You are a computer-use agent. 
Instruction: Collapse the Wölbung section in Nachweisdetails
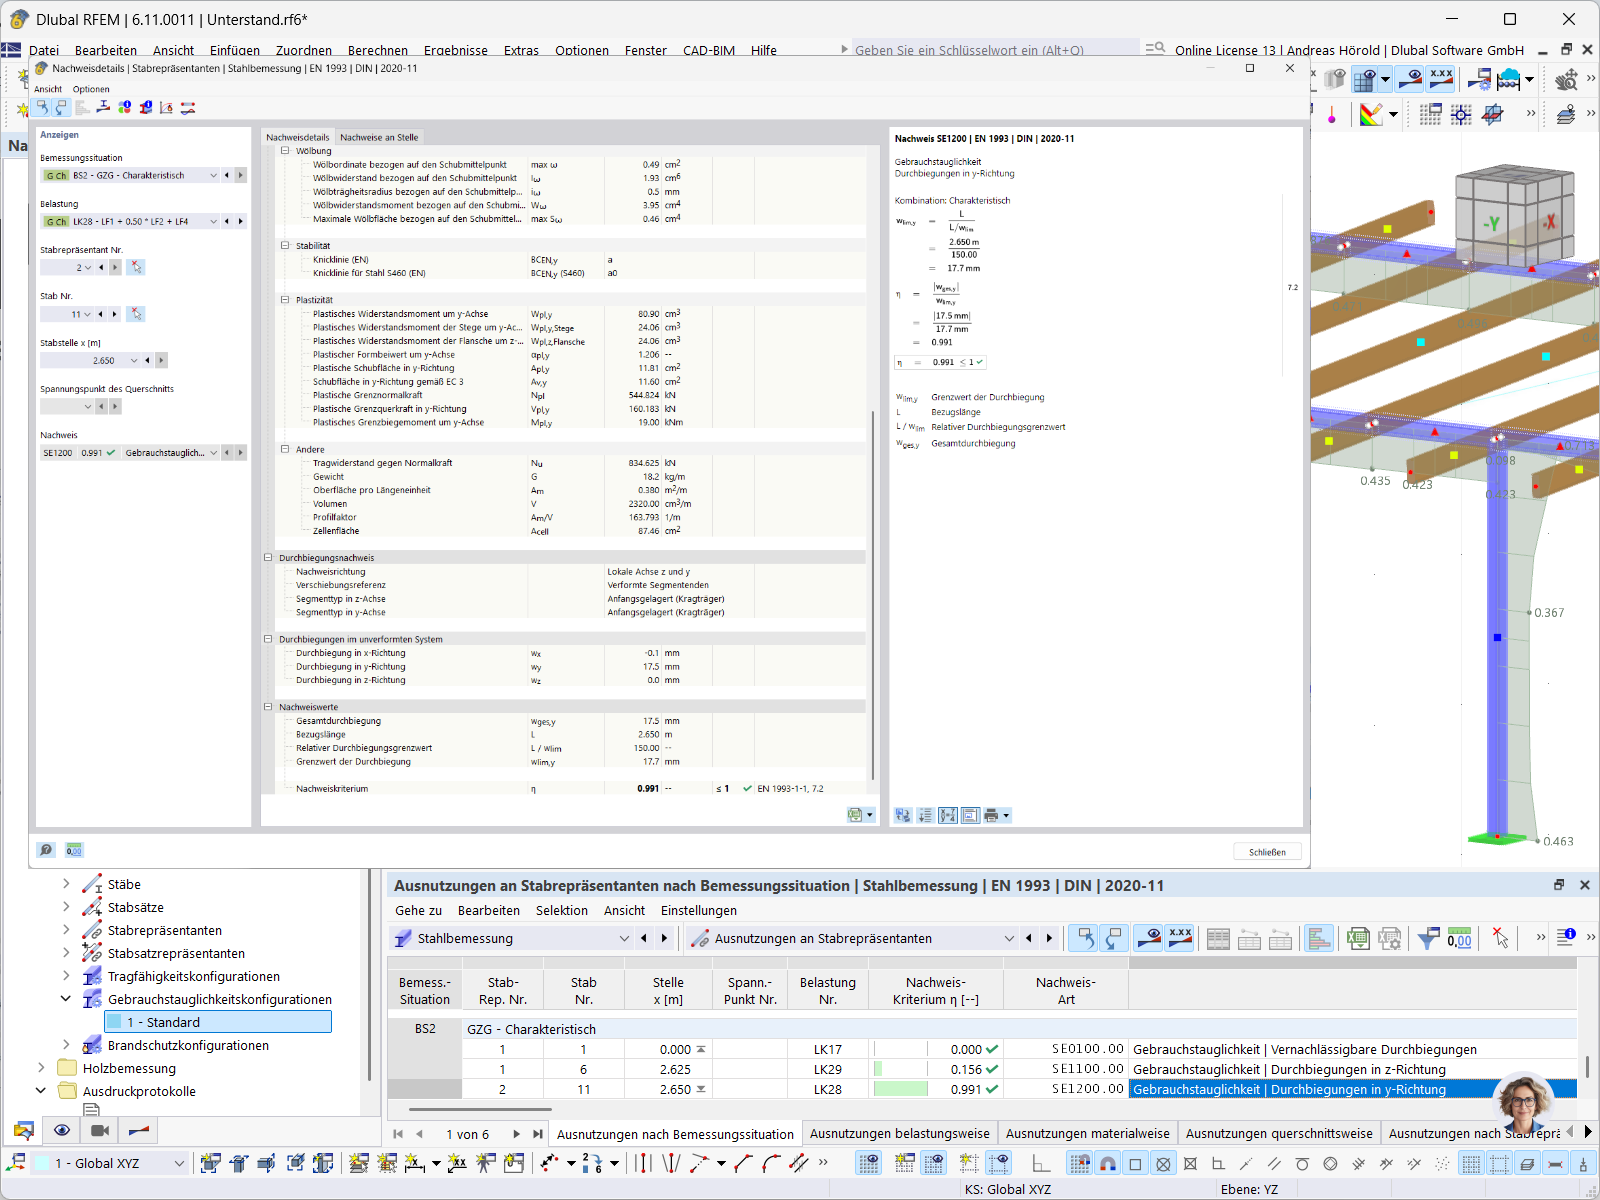pyautogui.click(x=287, y=150)
